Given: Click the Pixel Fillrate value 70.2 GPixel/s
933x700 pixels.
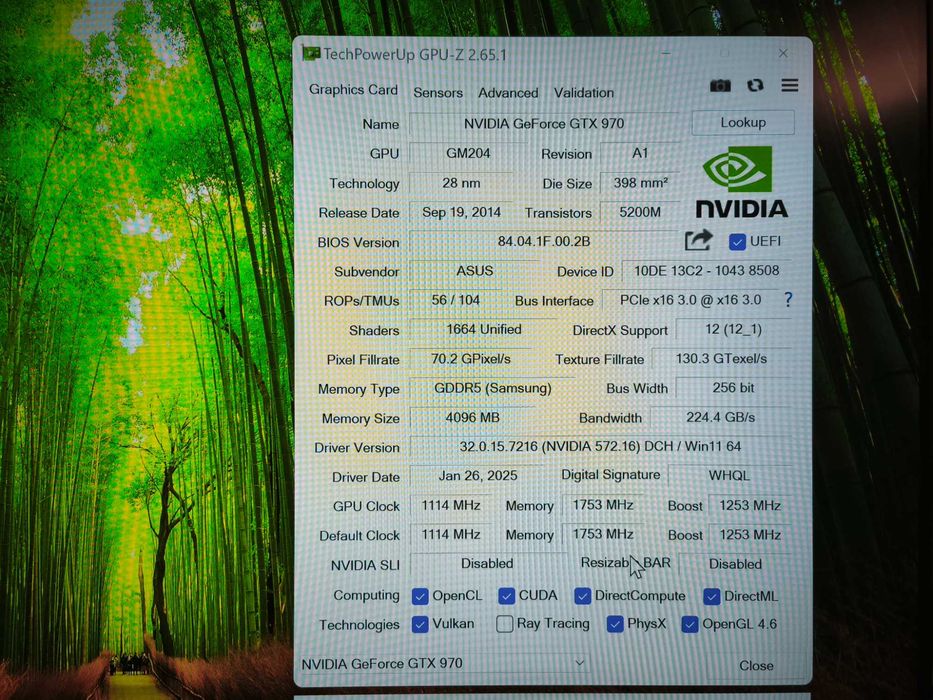Looking at the screenshot, I should 470,359.
